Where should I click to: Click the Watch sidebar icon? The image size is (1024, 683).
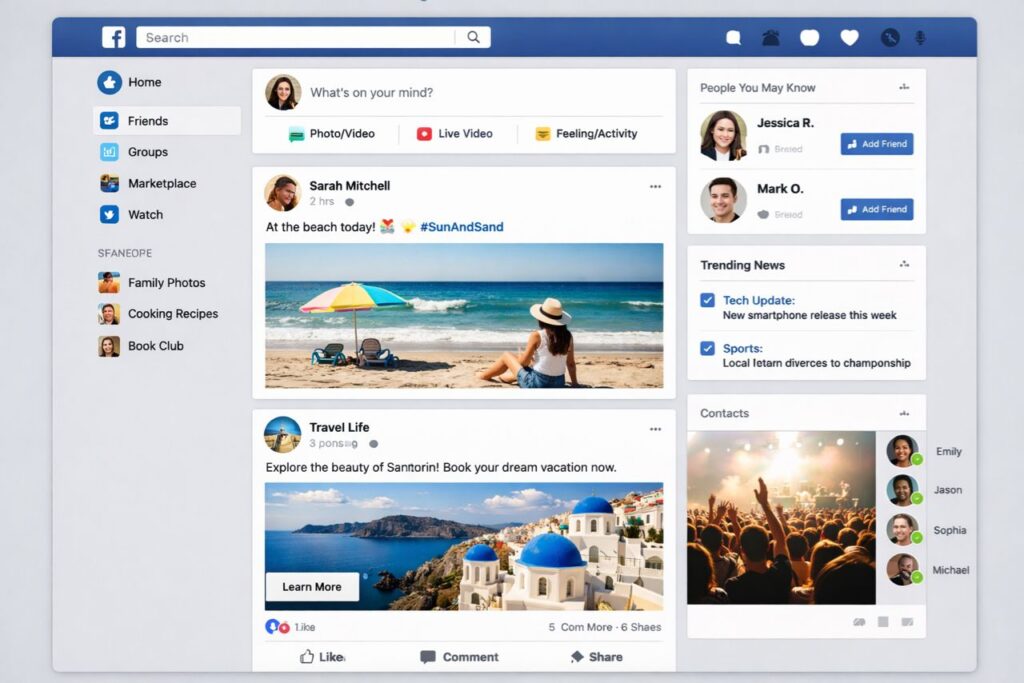pyautogui.click(x=109, y=214)
